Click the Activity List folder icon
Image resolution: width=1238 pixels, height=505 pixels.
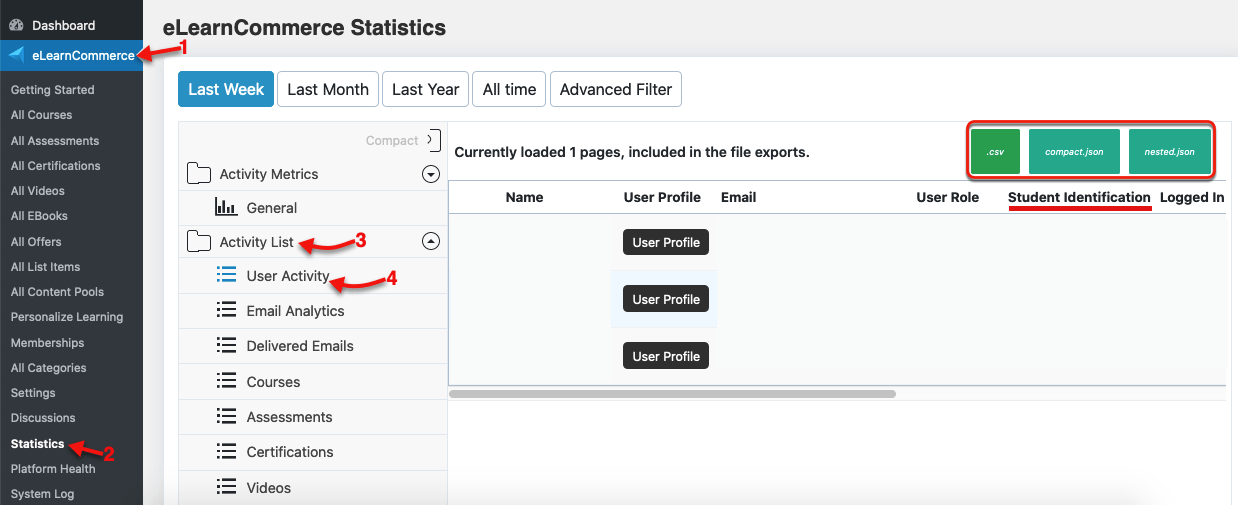point(199,242)
